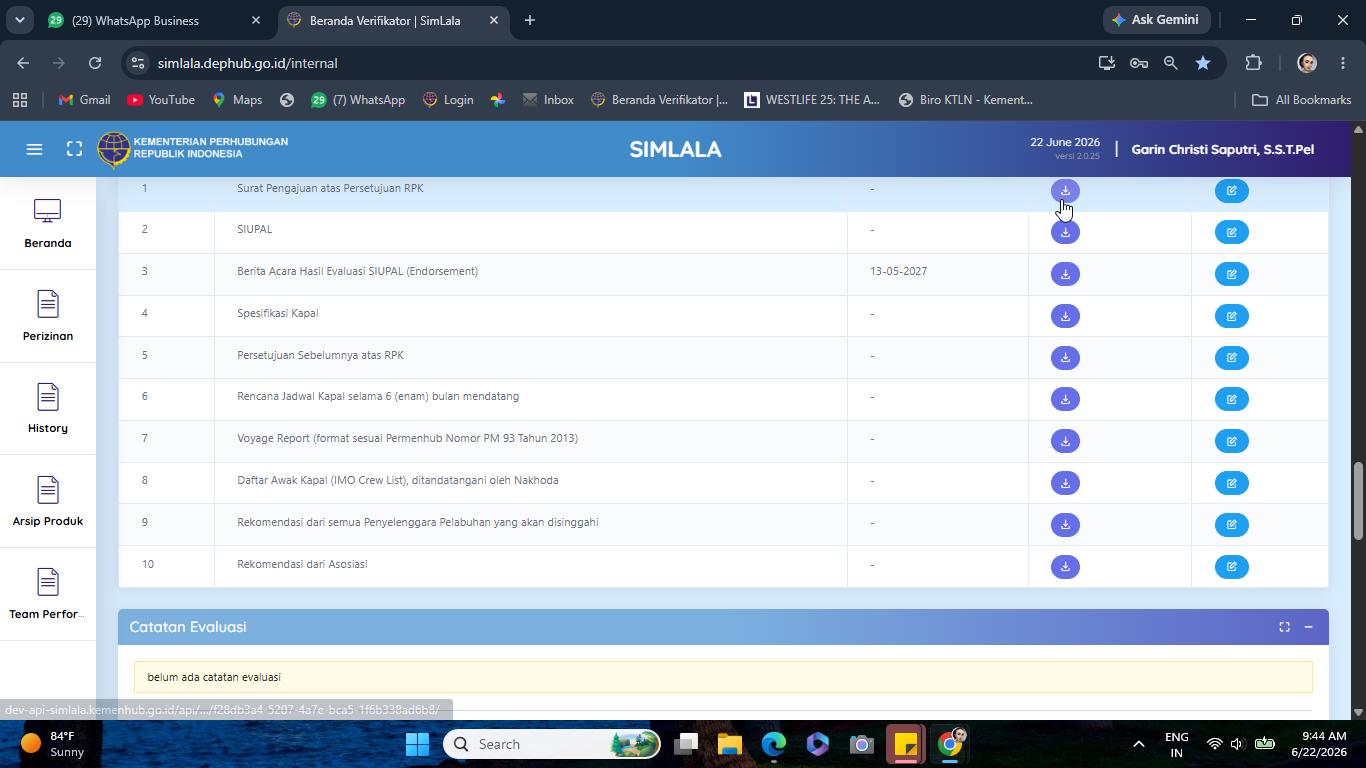The width and height of the screenshot is (1366, 768).
Task: Toggle the hamburger sidebar menu
Action: click(x=34, y=149)
